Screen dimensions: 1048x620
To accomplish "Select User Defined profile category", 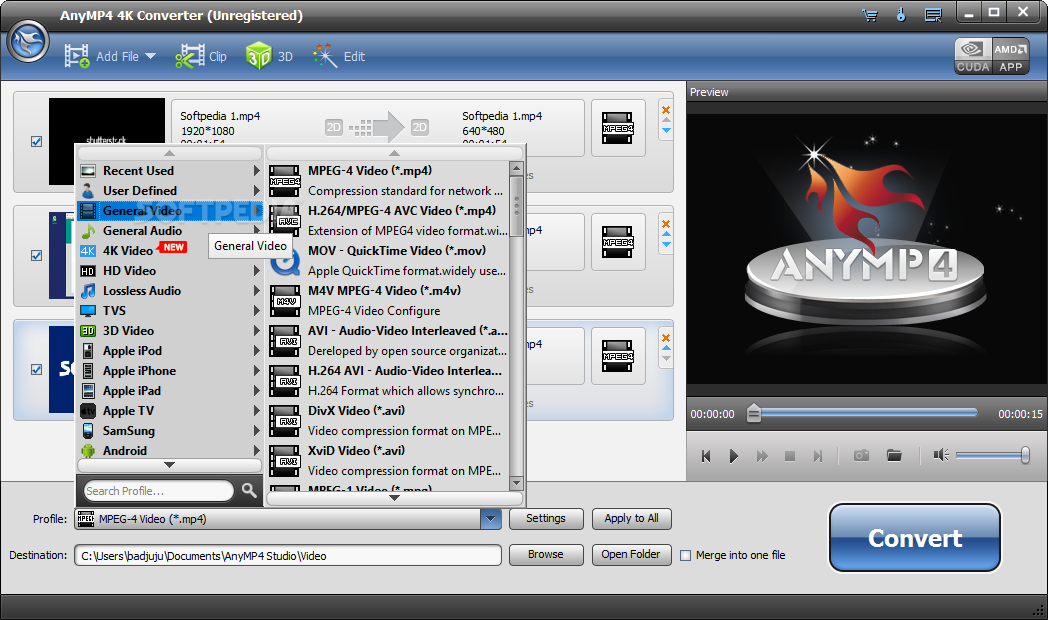I will tap(170, 191).
